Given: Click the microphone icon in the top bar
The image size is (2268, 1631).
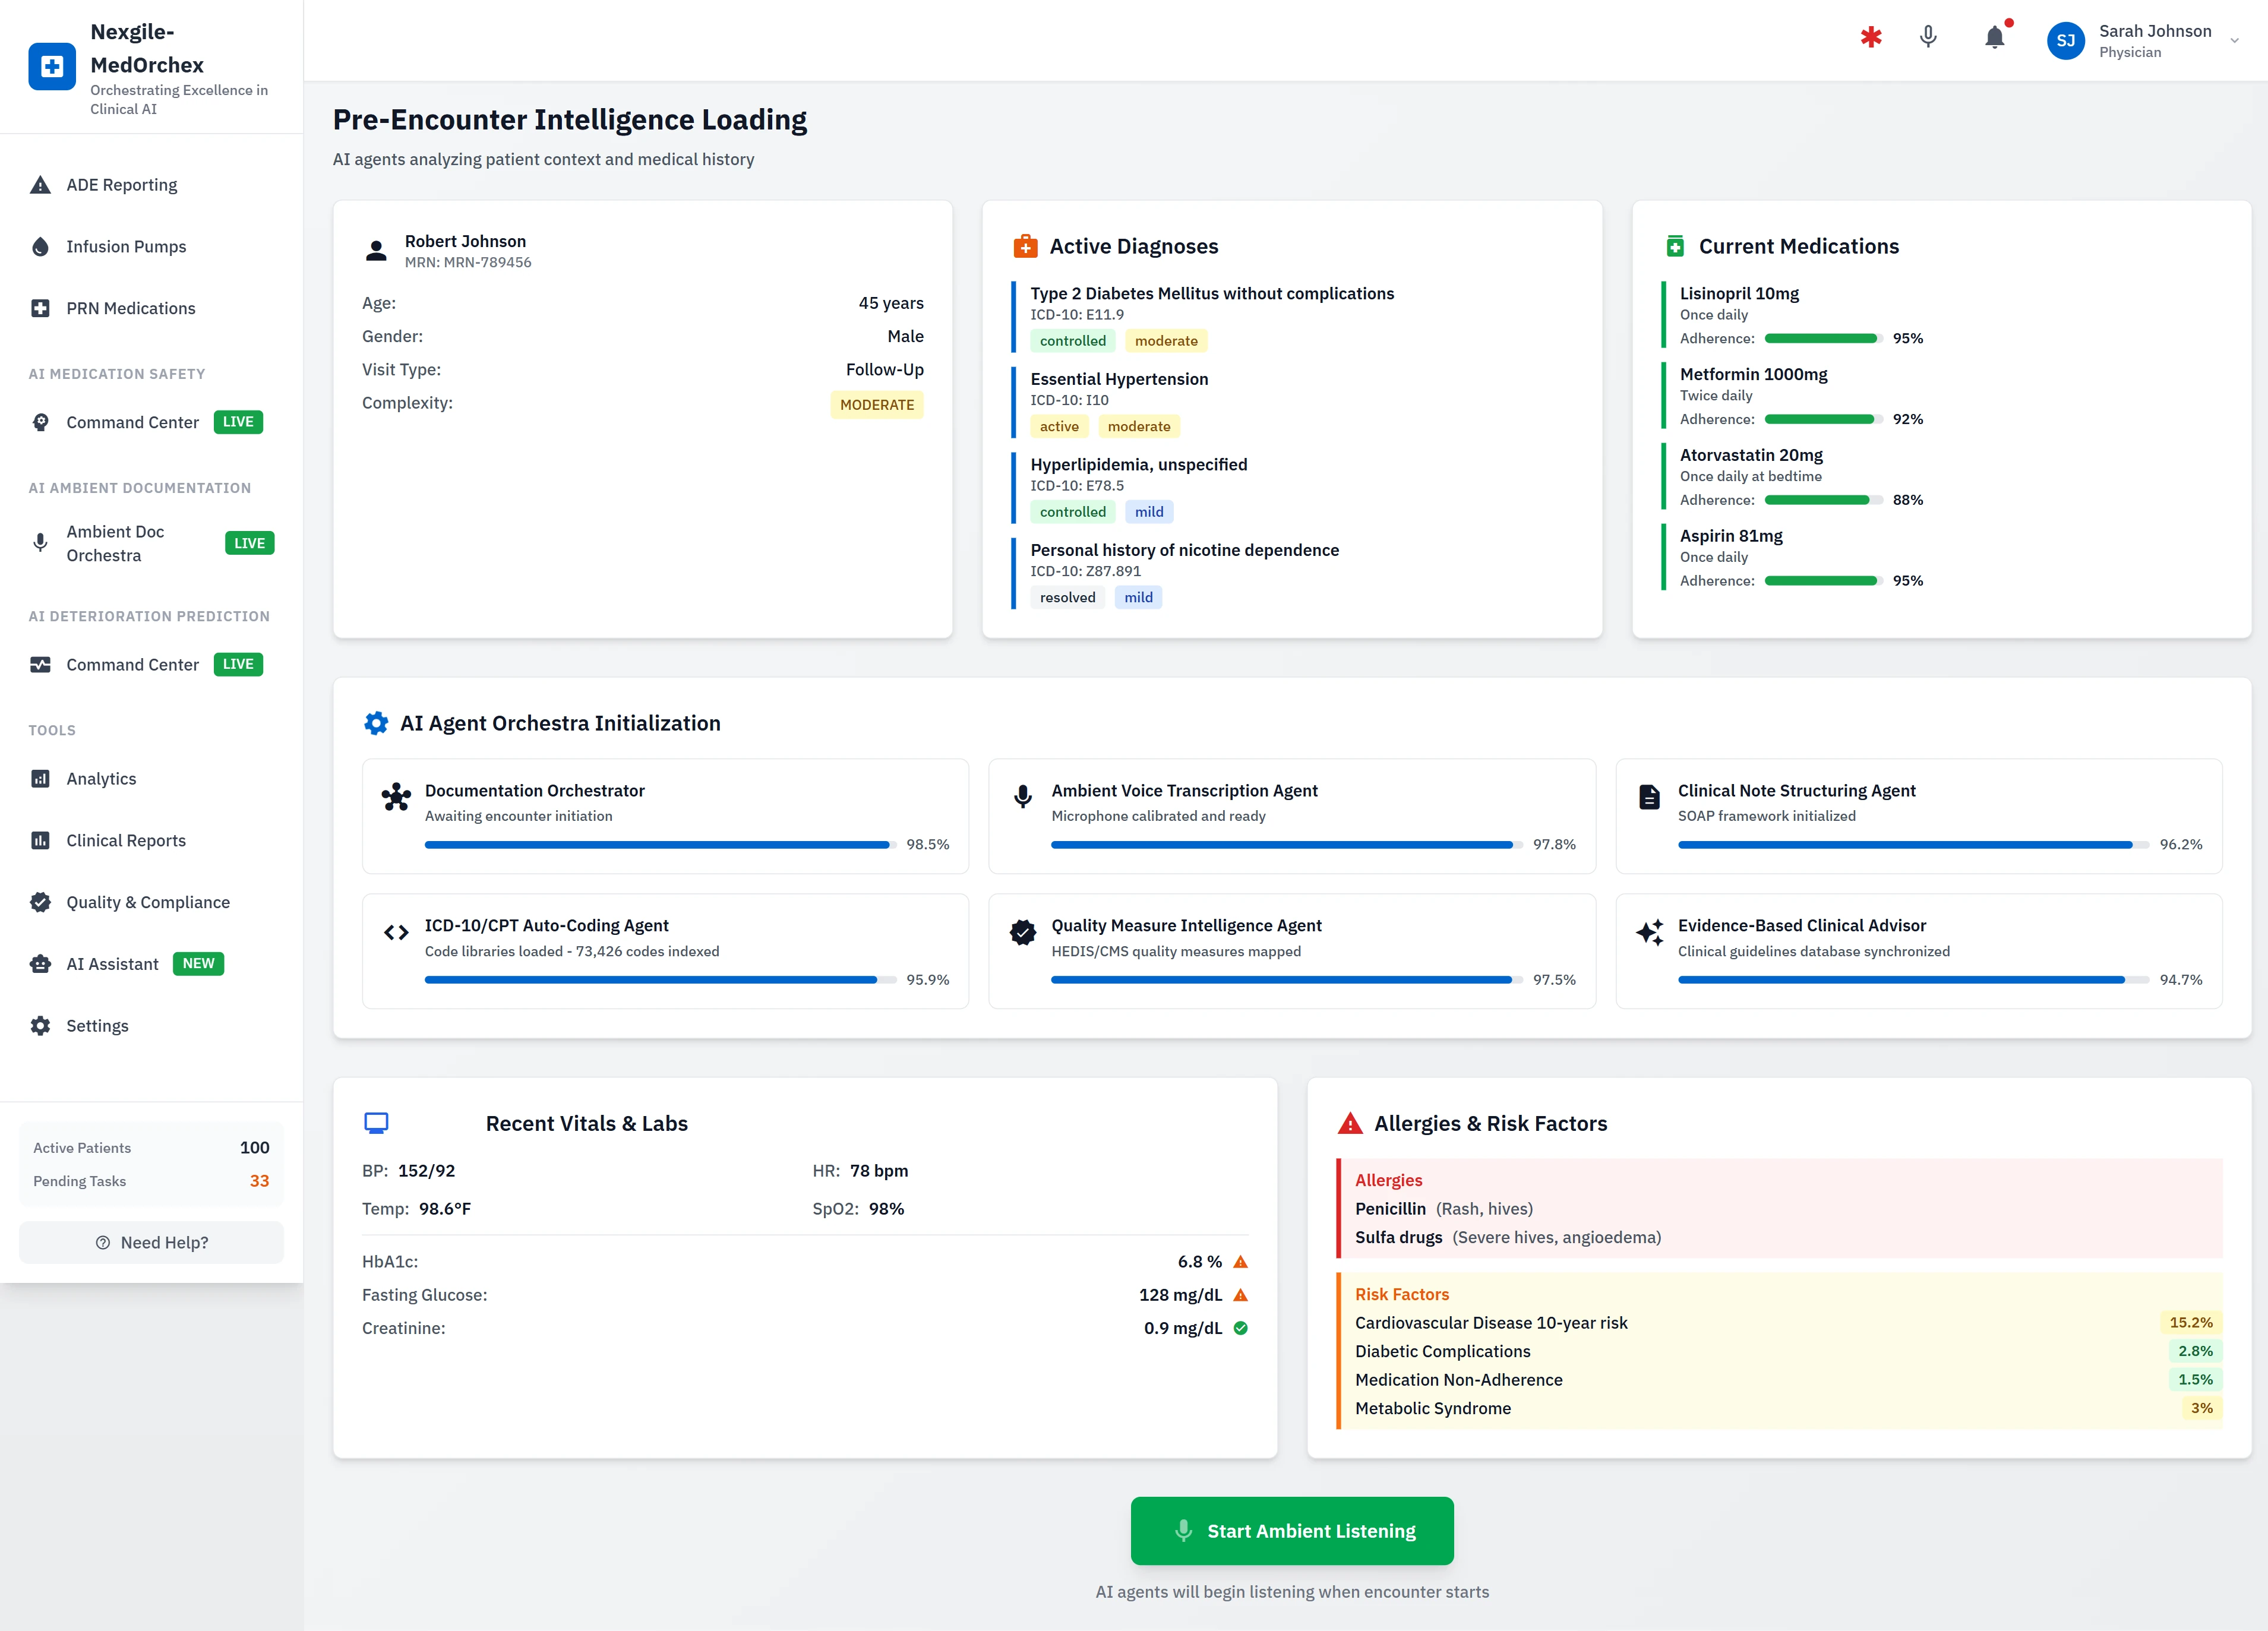Looking at the screenshot, I should point(1928,37).
